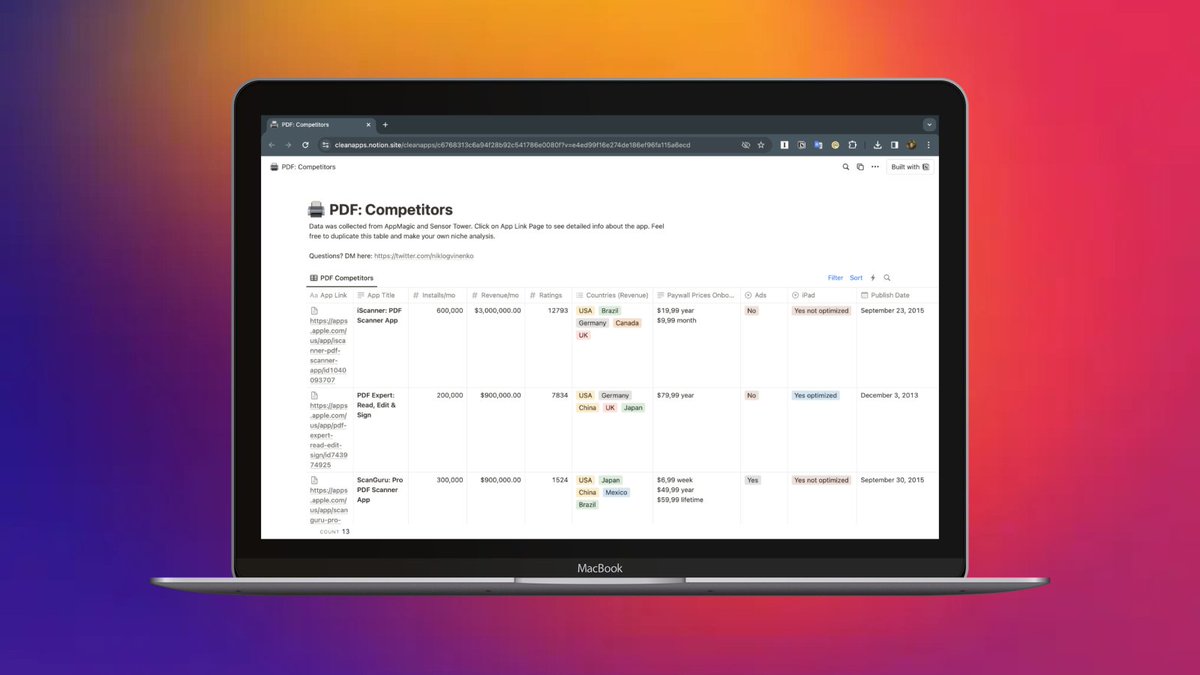1200x675 pixels.
Task: Click the Installs/mo column header
Action: pos(438,295)
